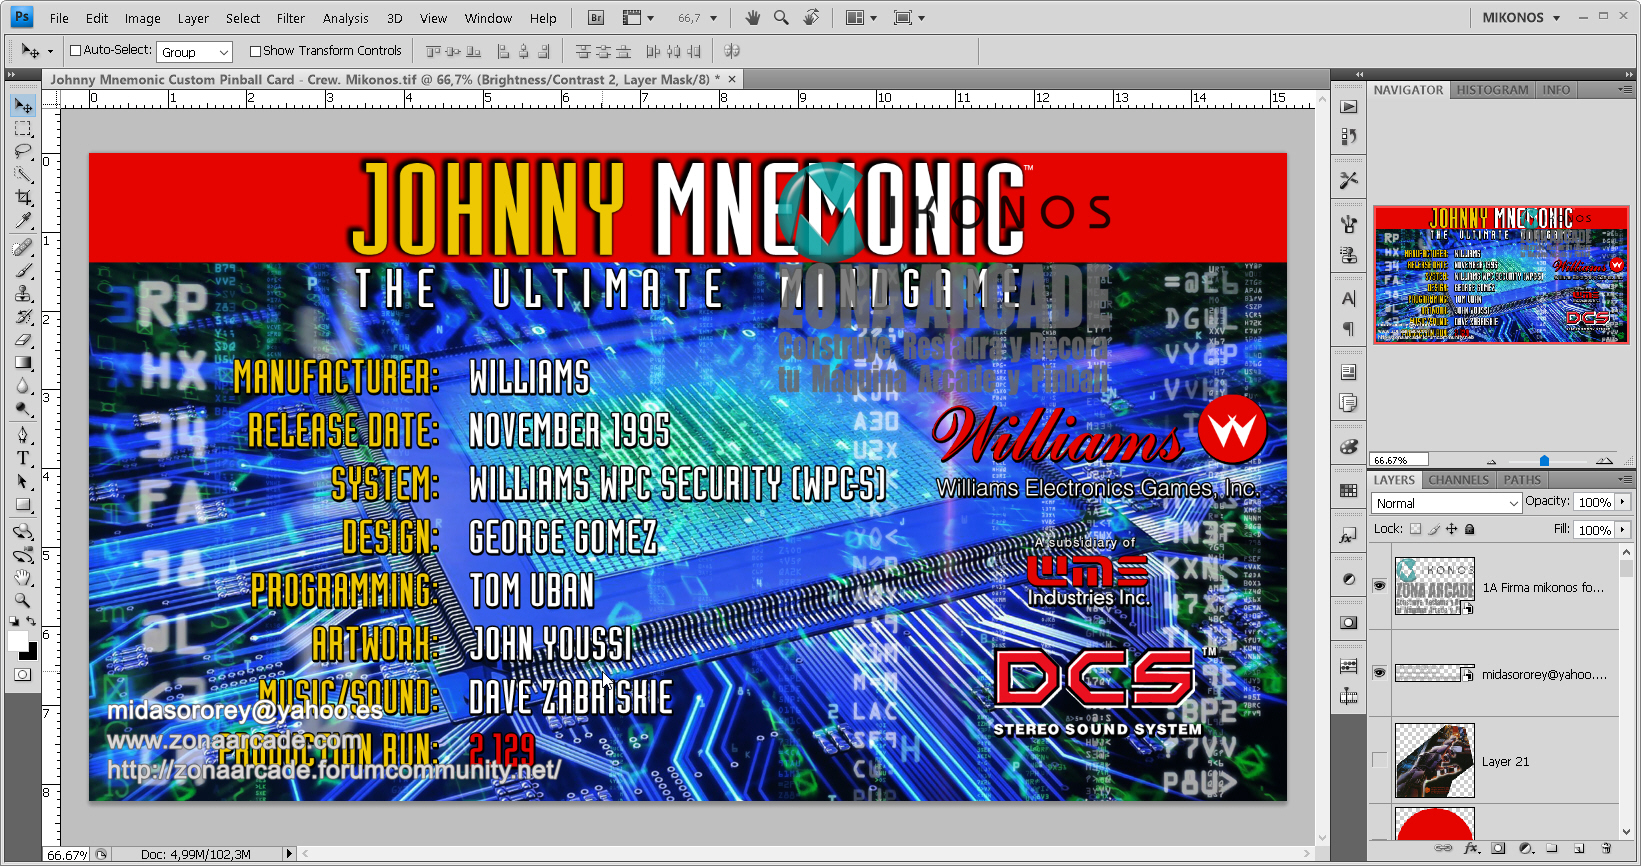1641x866 pixels.
Task: Open the Fill slider arrow
Action: [x=1623, y=530]
